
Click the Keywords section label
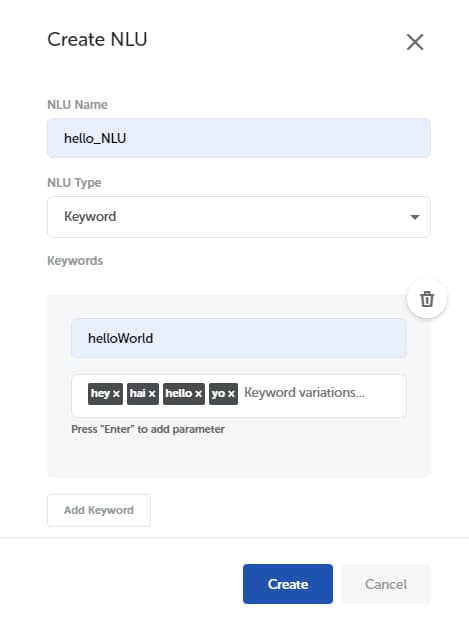coord(75,261)
